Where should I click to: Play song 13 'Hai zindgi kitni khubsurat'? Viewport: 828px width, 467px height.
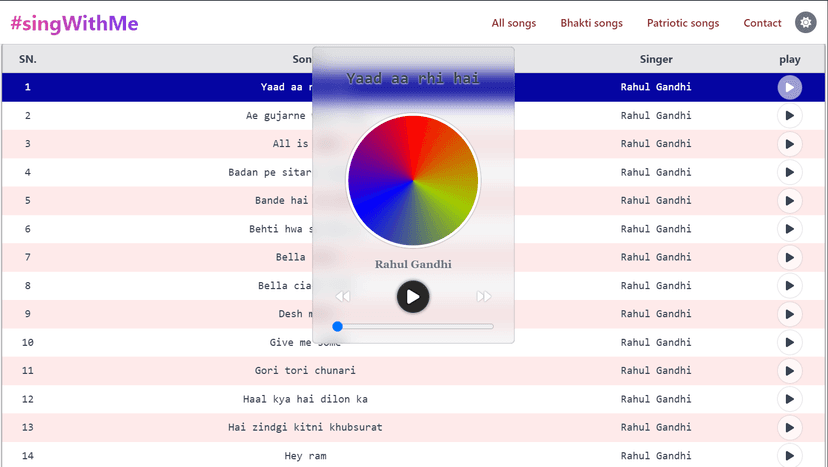coord(789,427)
